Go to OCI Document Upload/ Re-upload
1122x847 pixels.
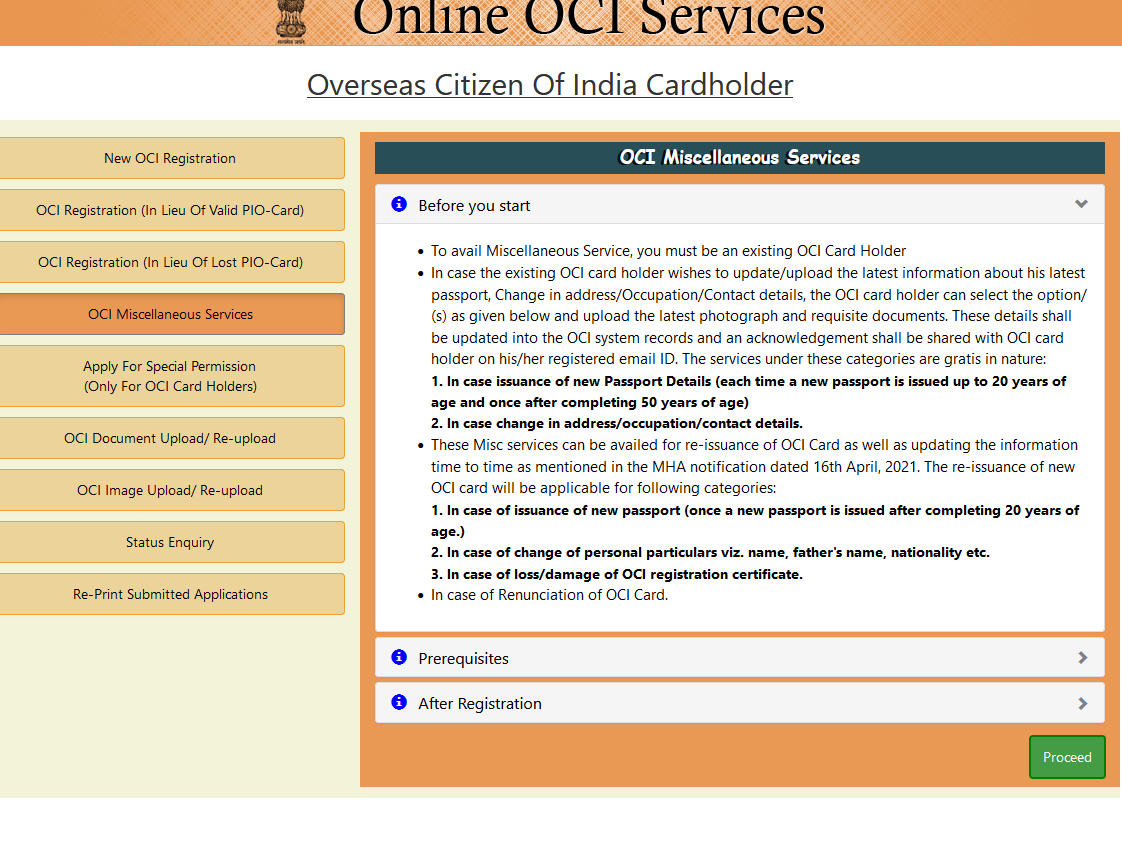pyautogui.click(x=170, y=439)
